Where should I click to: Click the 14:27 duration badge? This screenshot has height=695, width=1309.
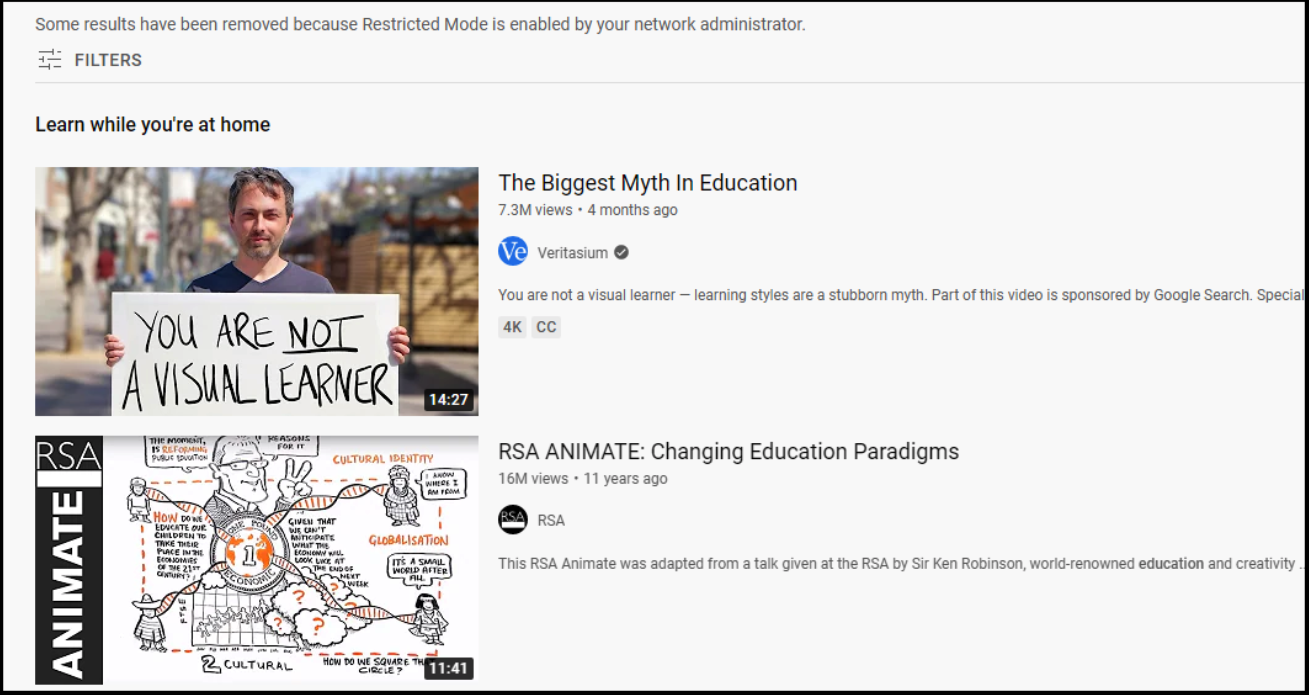click(x=448, y=399)
